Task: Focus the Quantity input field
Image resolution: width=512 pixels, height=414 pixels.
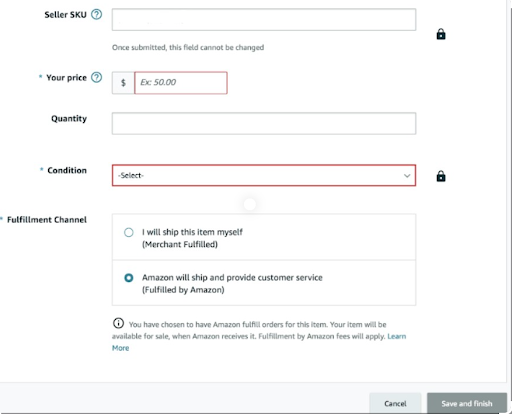Action: (x=264, y=123)
